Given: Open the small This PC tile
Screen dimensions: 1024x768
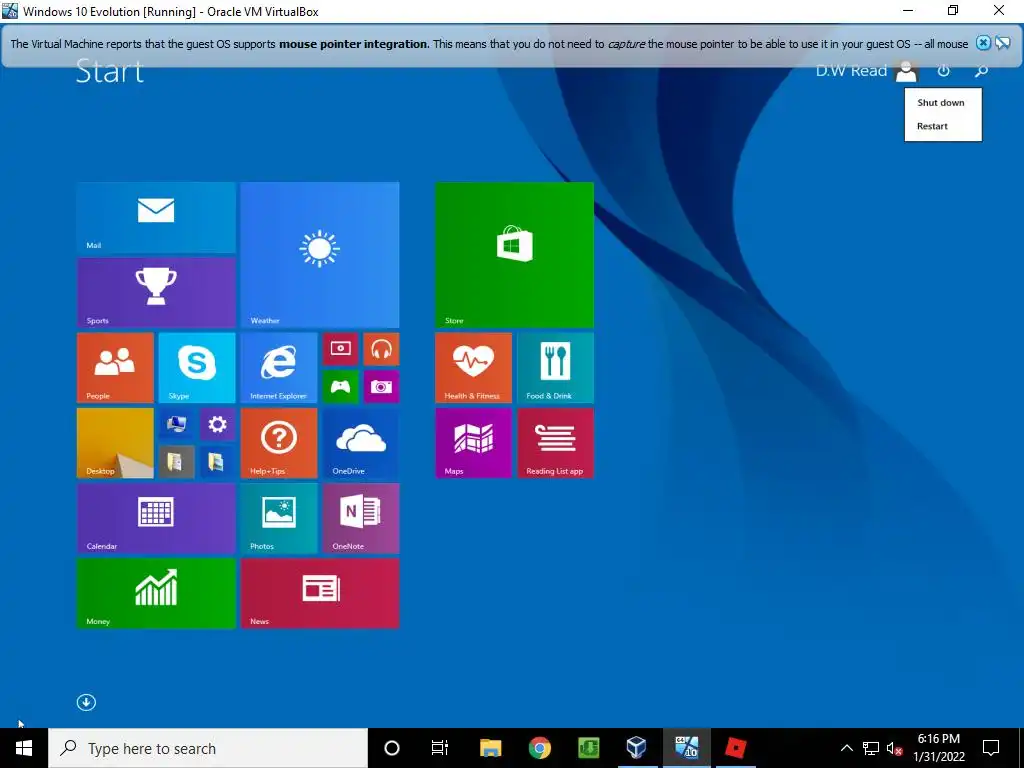Looking at the screenshot, I should pyautogui.click(x=176, y=424).
